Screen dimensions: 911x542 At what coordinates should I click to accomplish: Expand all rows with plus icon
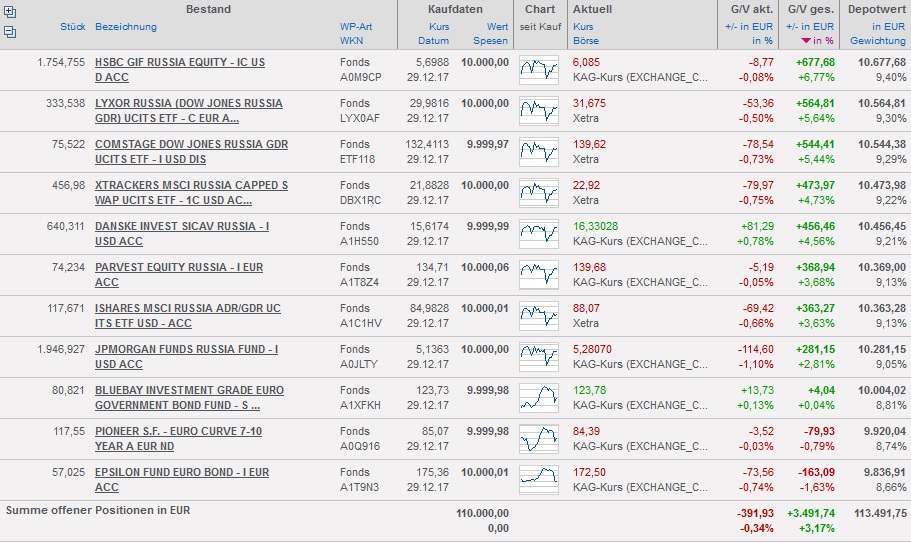coord(10,11)
